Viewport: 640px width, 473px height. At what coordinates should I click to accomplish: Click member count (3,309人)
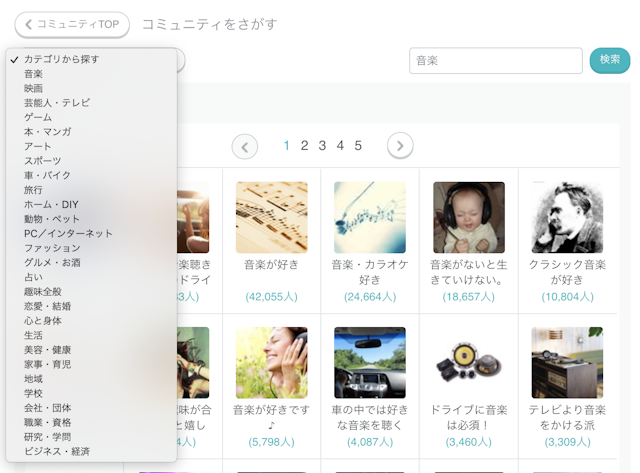click(x=567, y=442)
